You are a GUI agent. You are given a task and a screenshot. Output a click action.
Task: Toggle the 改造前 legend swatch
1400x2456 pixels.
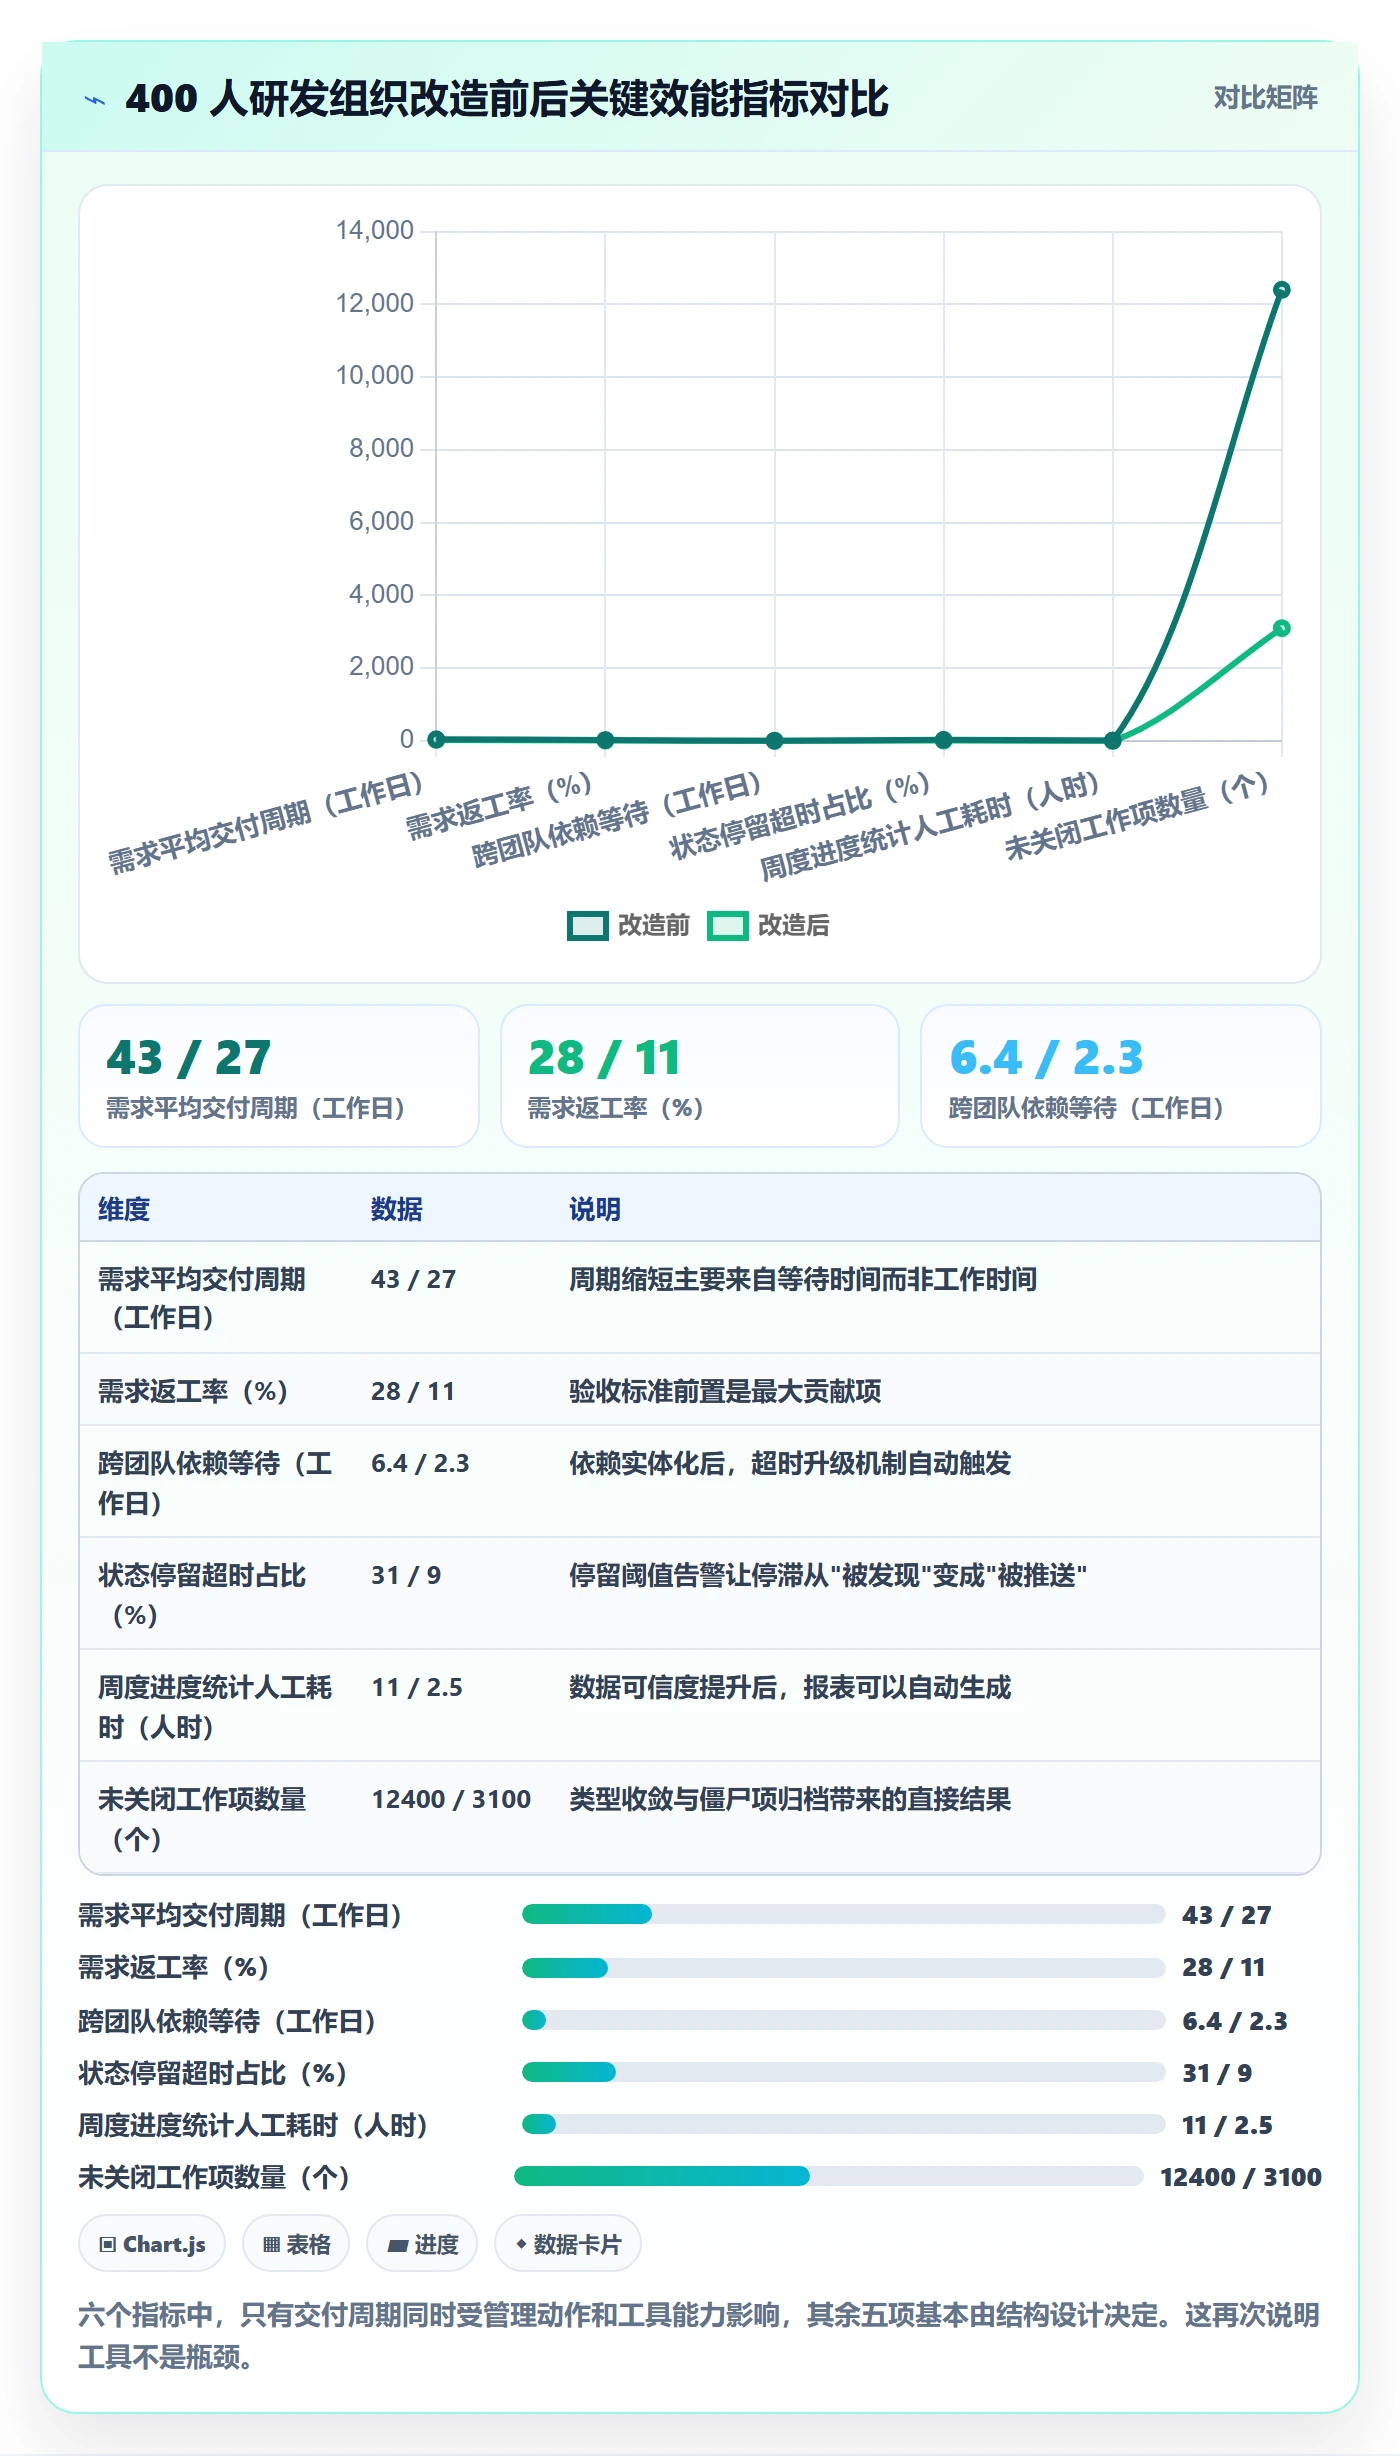pos(587,926)
